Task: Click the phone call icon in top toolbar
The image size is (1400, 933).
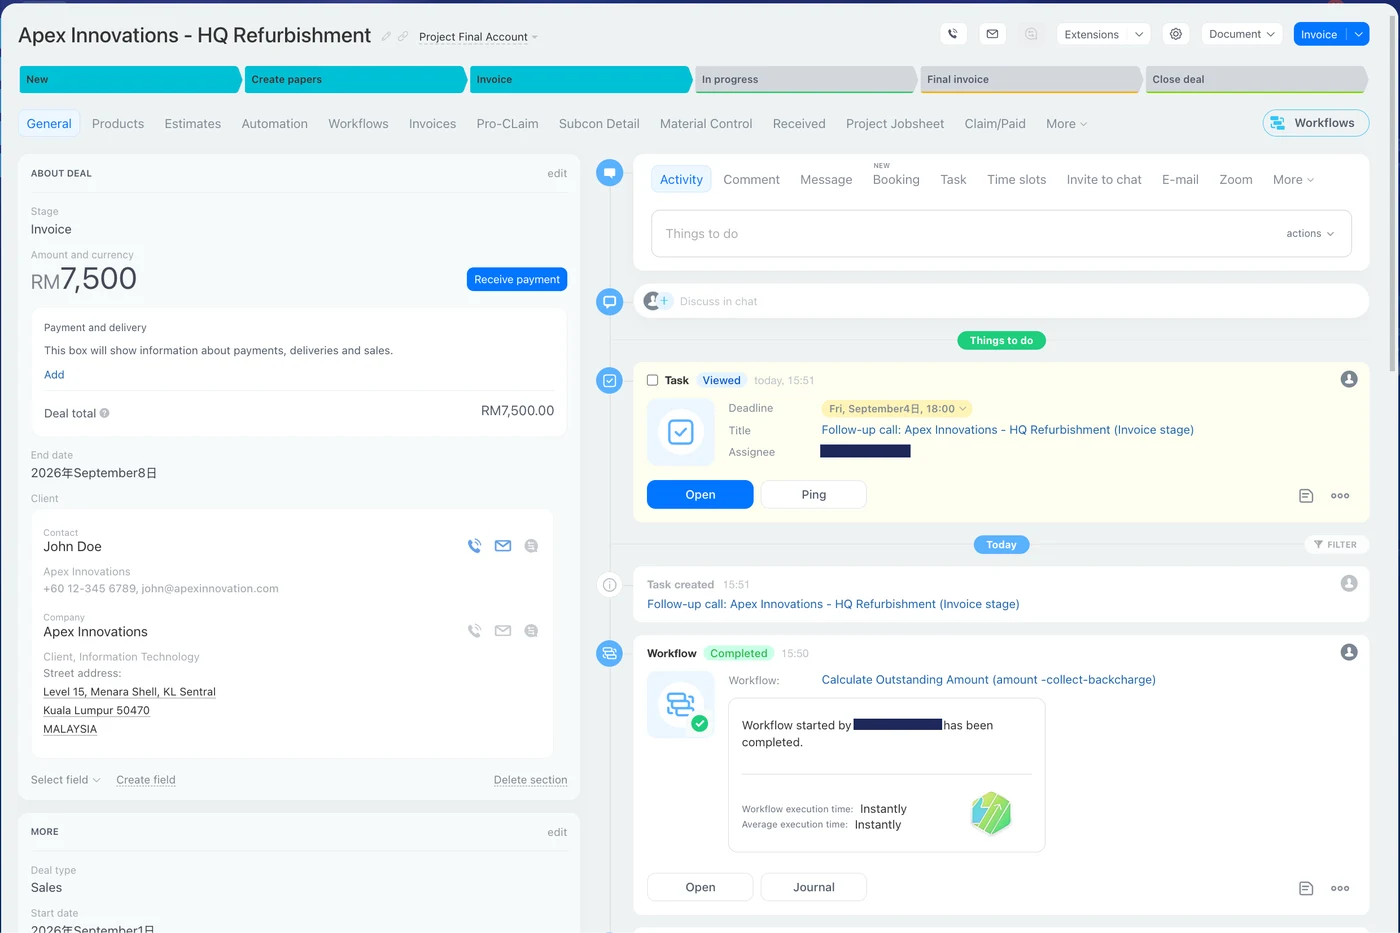Action: click(x=953, y=34)
